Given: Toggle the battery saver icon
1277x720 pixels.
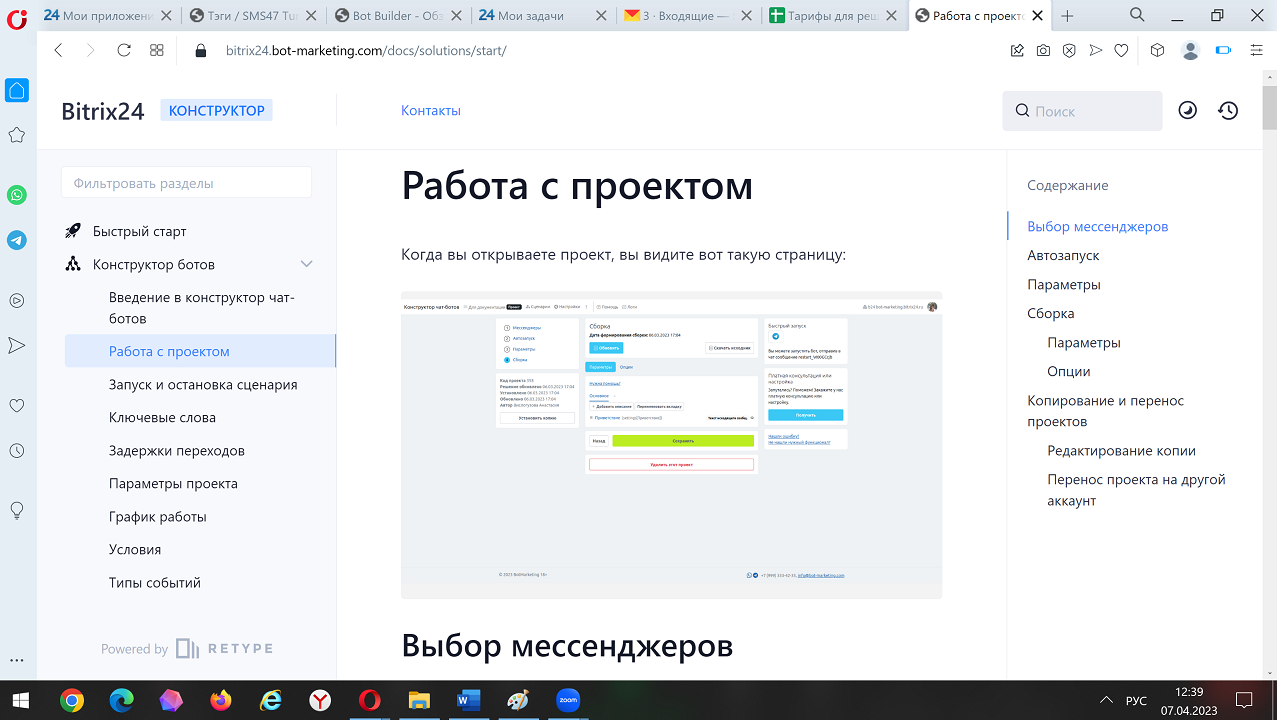Looking at the screenshot, I should click(x=1223, y=51).
